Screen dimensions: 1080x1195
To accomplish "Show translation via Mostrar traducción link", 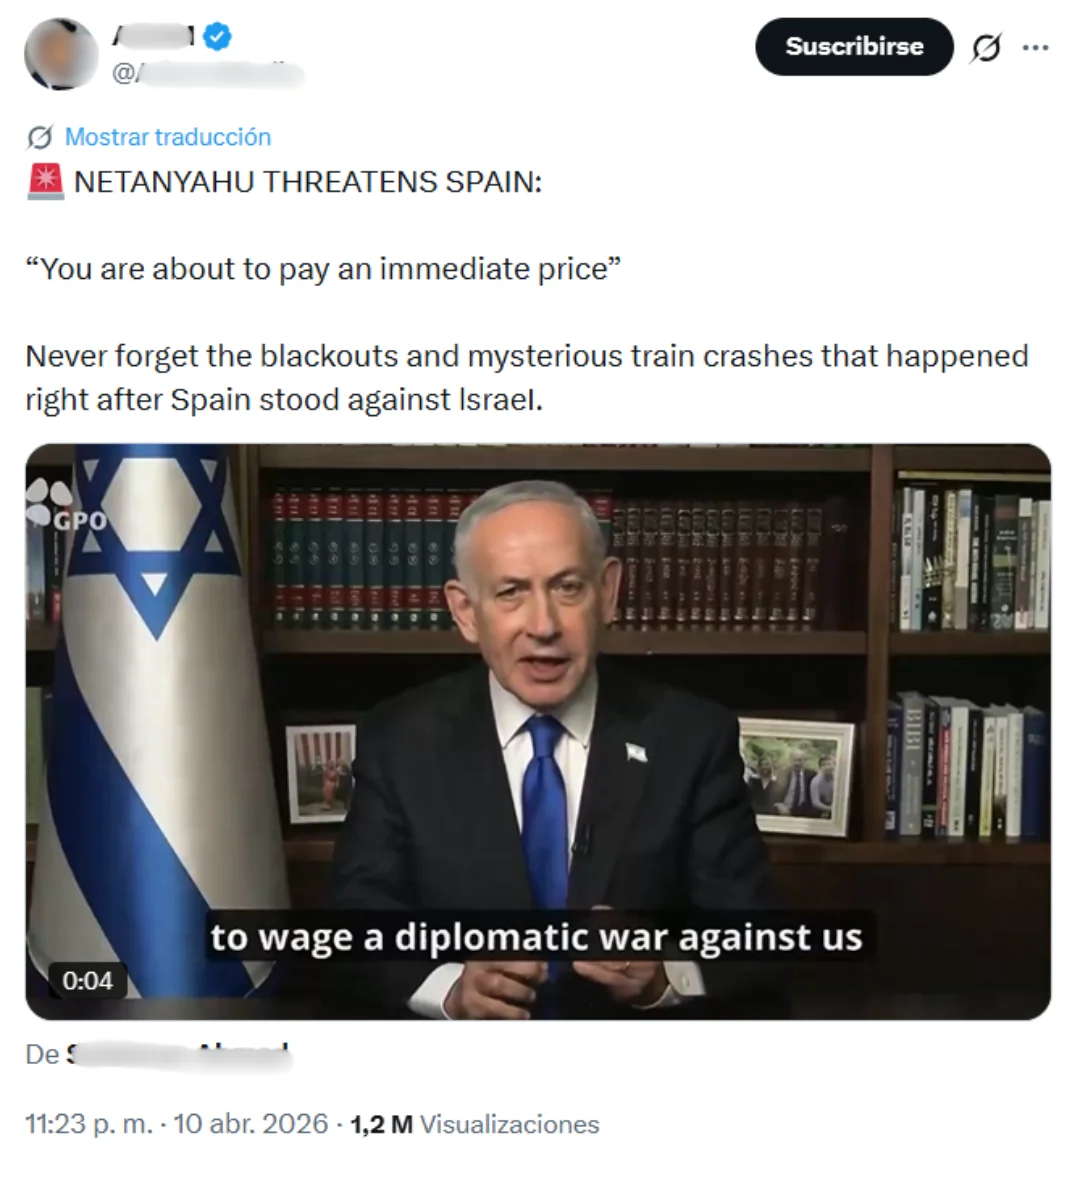I will tap(168, 137).
